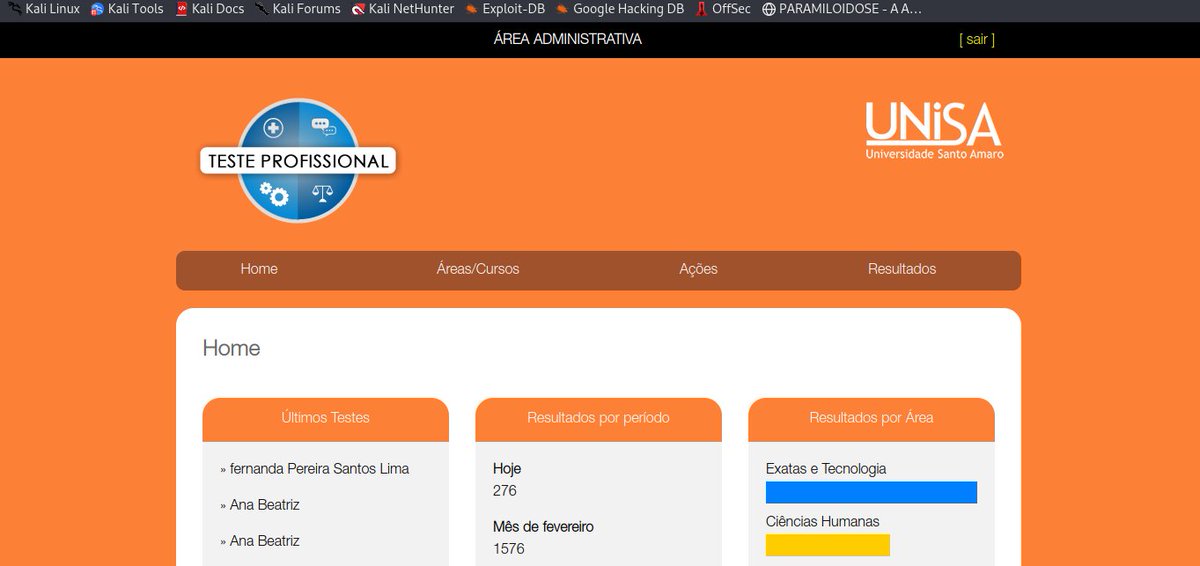Click the Resultados por período panel header
The image size is (1200, 566).
point(598,418)
